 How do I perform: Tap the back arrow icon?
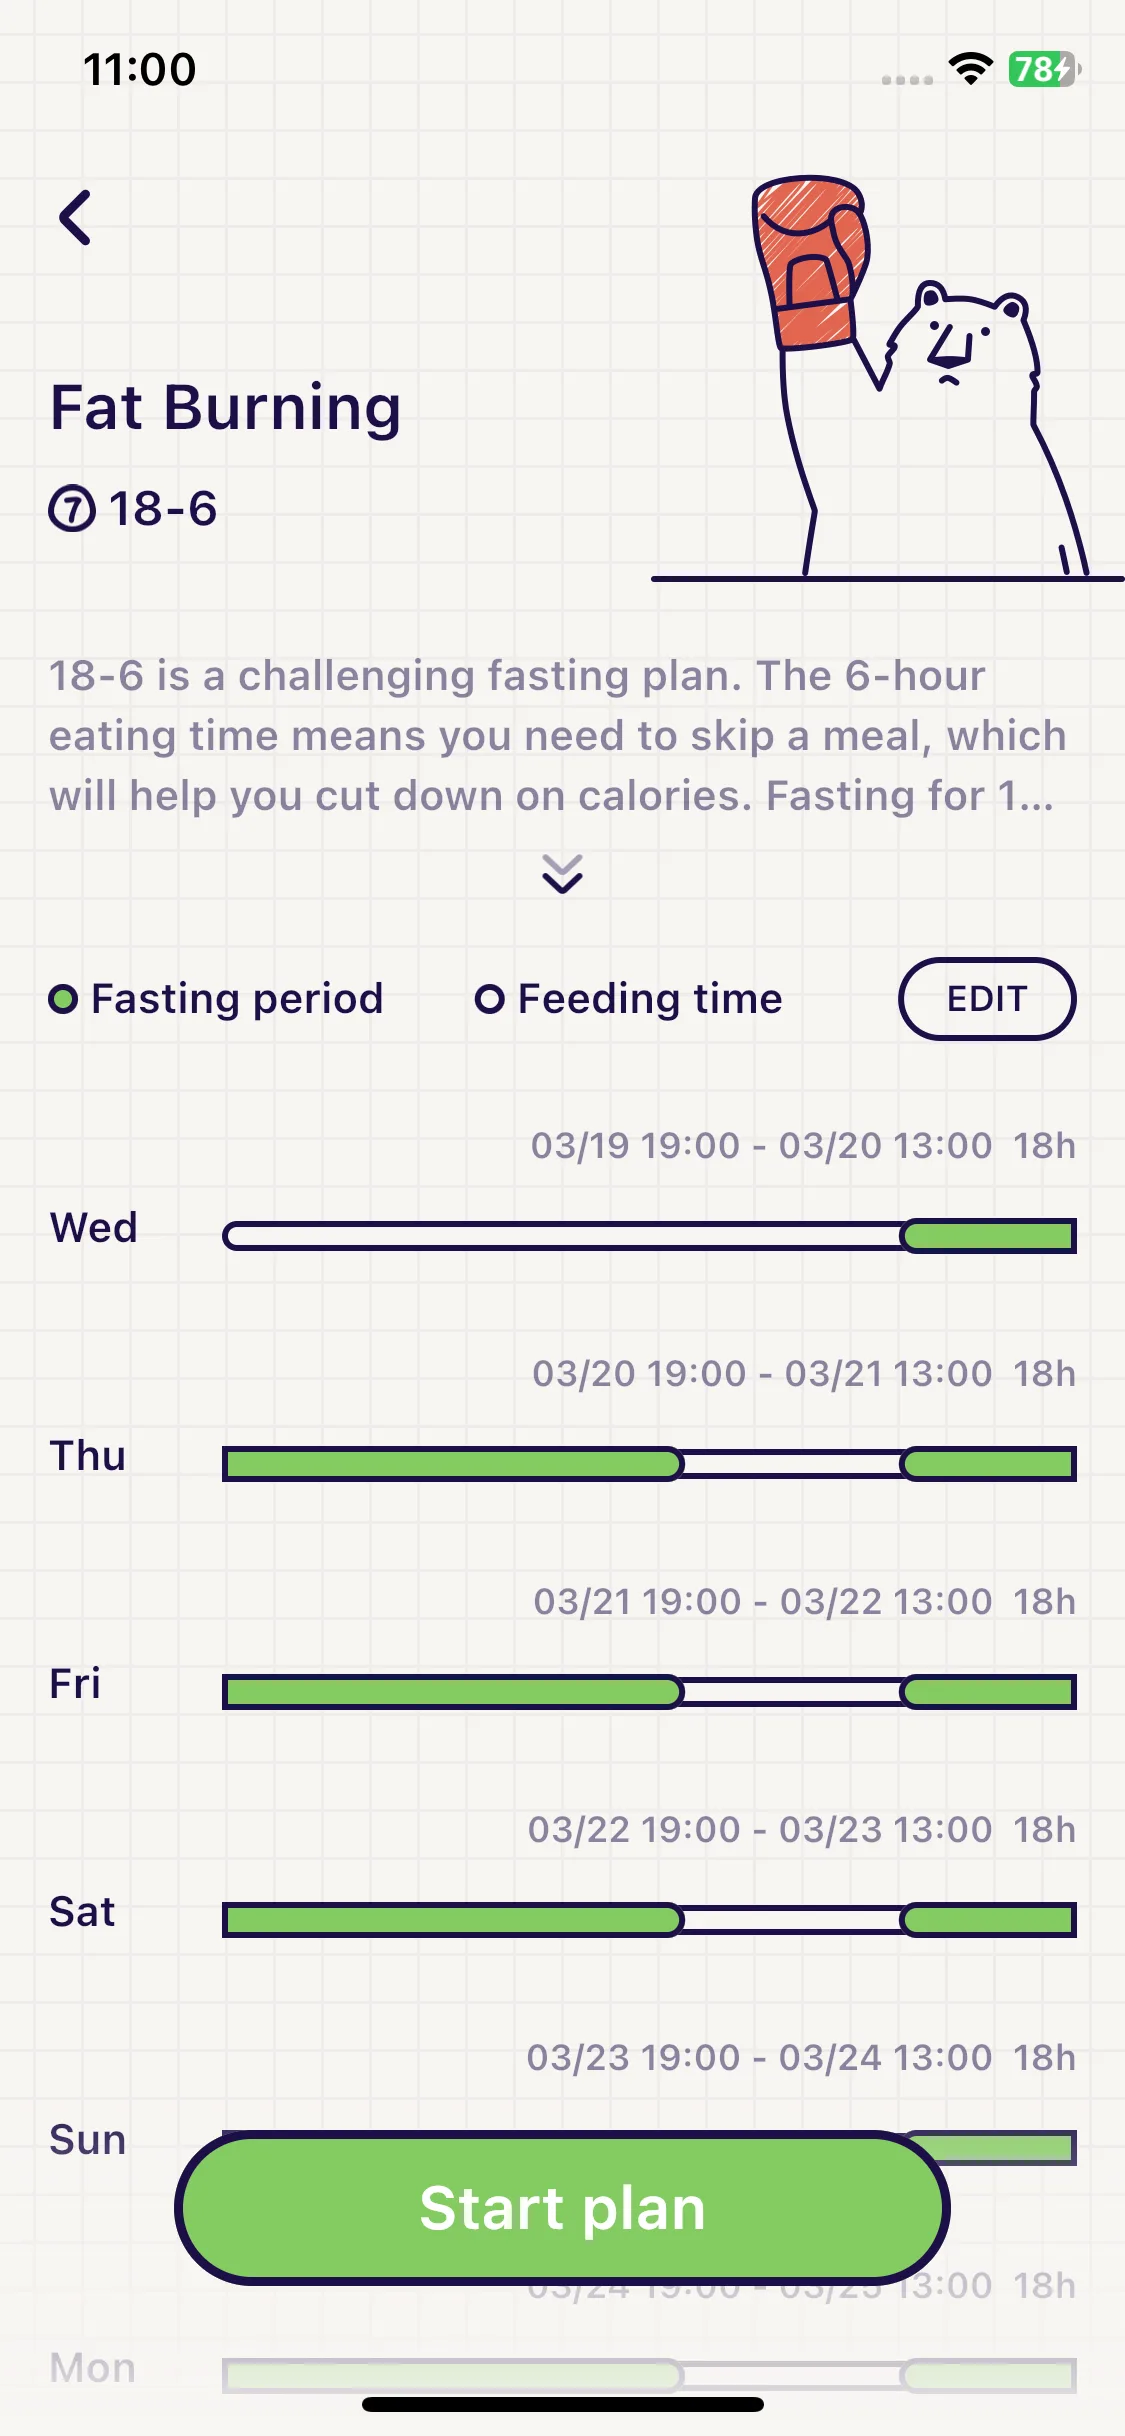(x=75, y=217)
